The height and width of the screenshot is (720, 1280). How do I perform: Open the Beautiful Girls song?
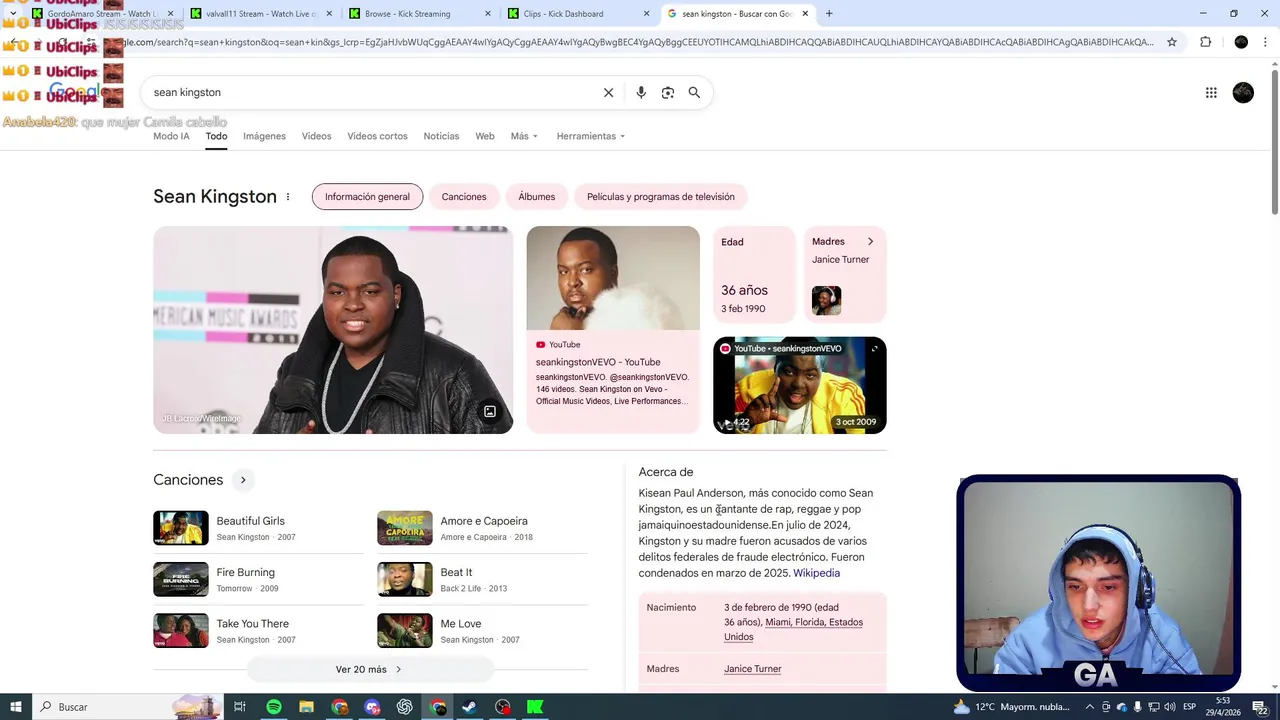click(258, 528)
